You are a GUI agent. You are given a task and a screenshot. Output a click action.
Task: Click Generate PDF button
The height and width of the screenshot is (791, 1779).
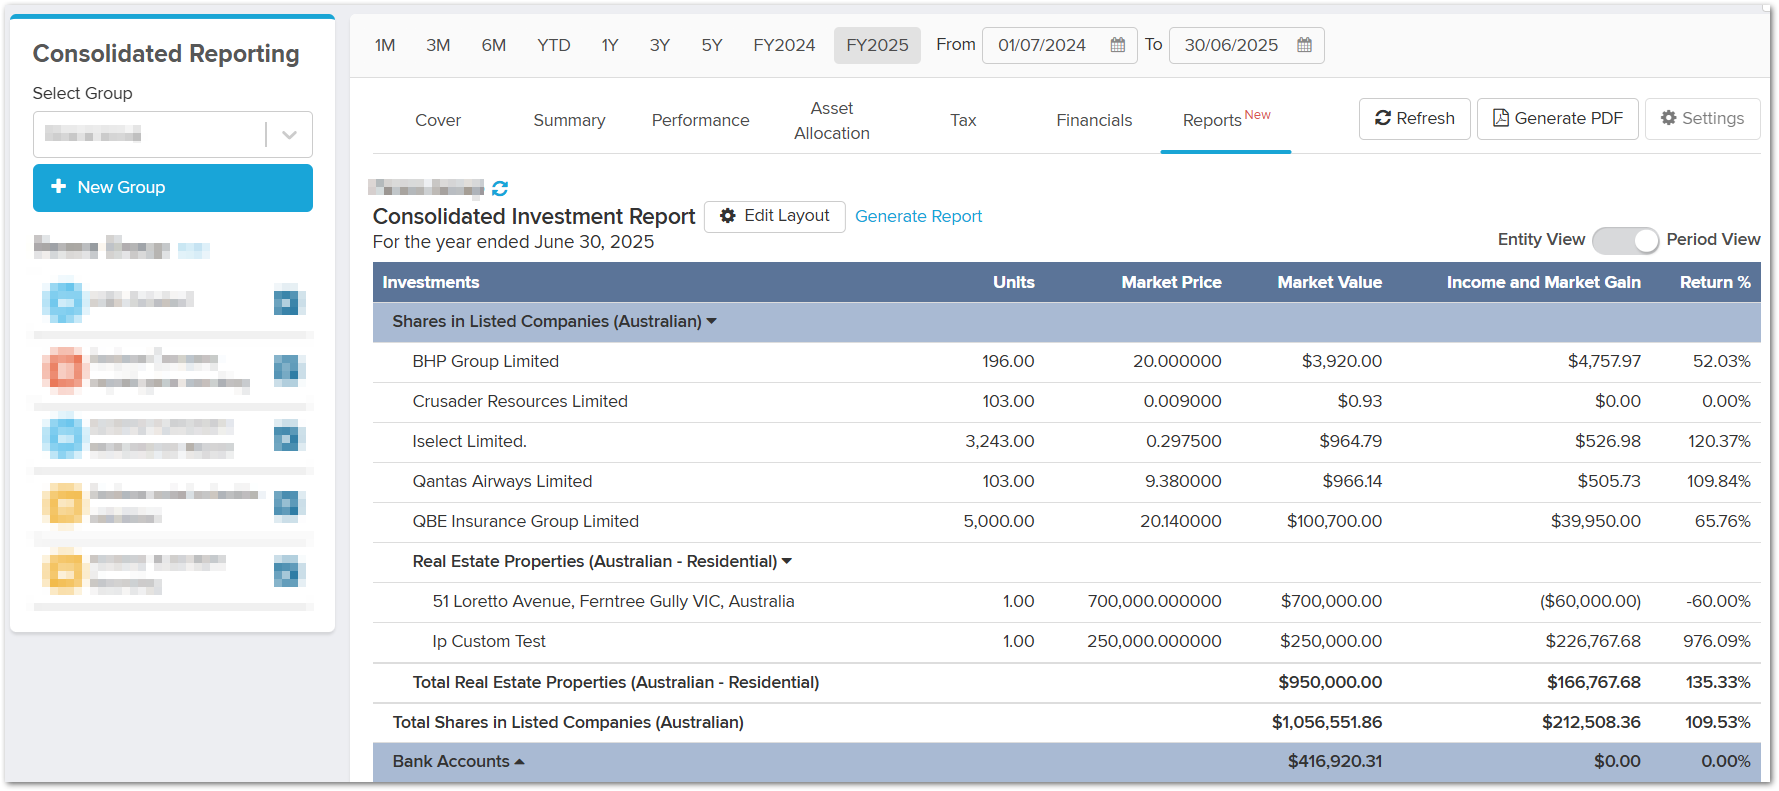pos(1557,118)
